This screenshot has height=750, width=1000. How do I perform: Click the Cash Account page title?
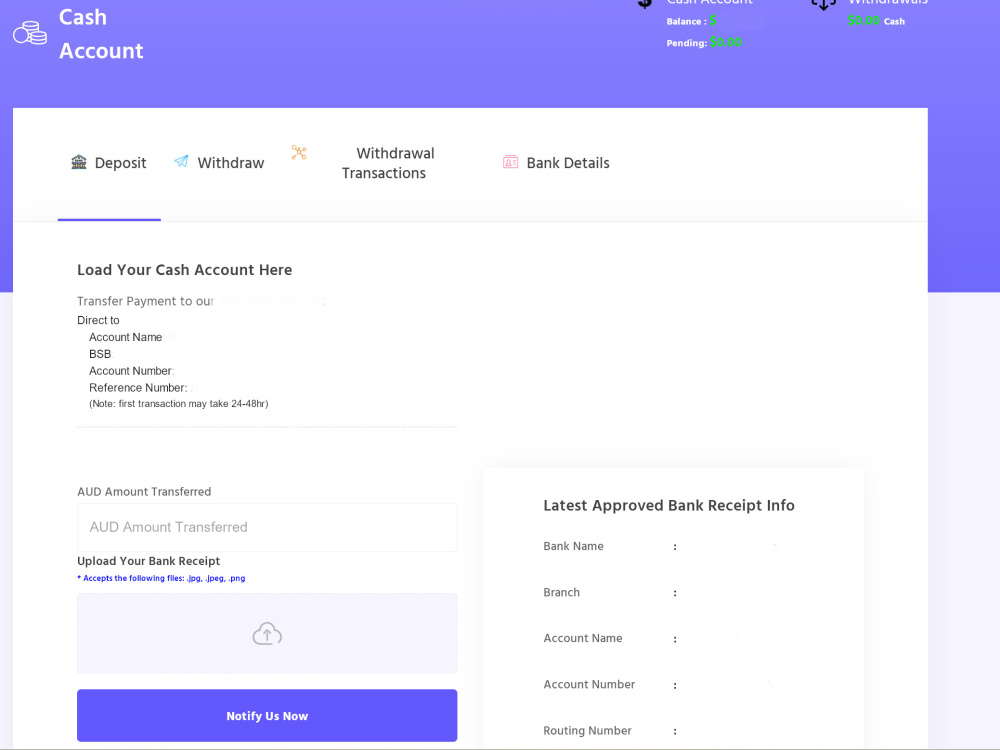[x=101, y=34]
